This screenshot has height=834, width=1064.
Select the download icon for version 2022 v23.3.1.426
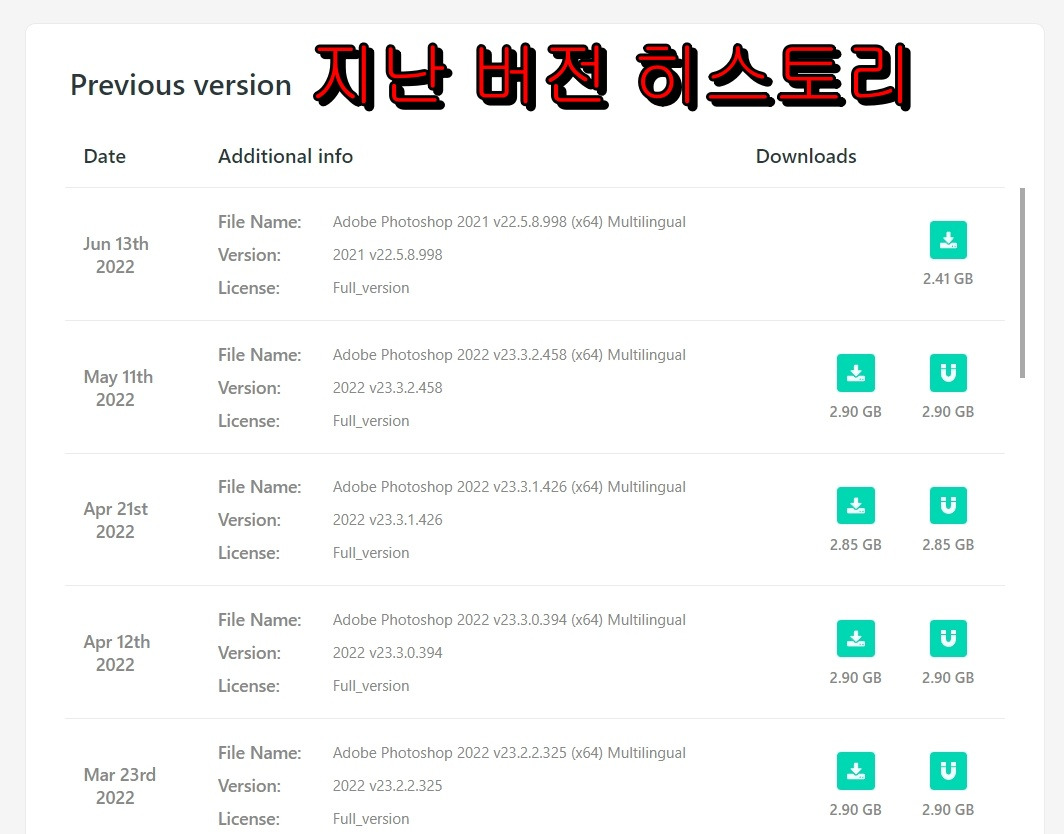[855, 505]
